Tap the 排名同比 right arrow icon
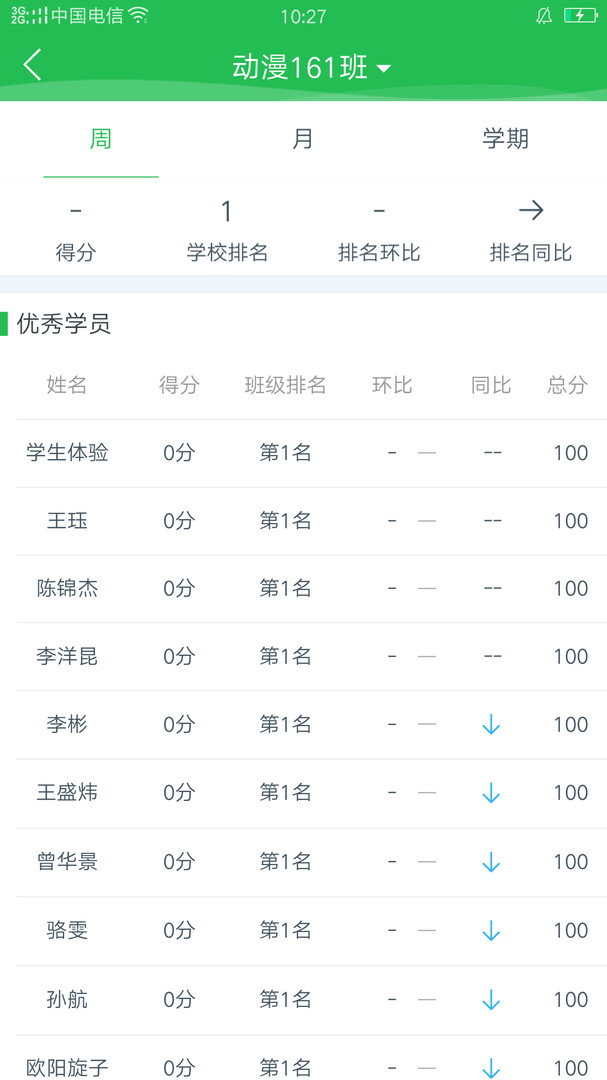The image size is (607, 1080). (531, 210)
